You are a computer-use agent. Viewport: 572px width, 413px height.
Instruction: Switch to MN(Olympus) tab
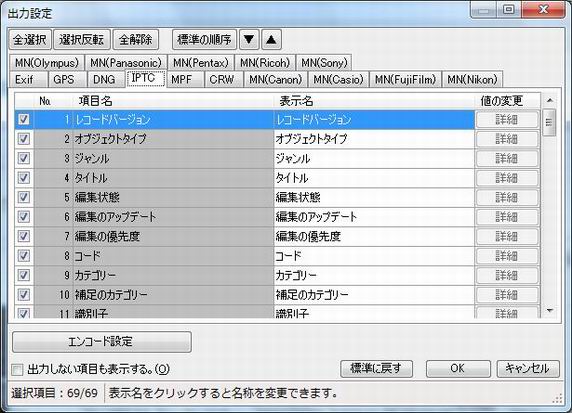click(x=47, y=63)
